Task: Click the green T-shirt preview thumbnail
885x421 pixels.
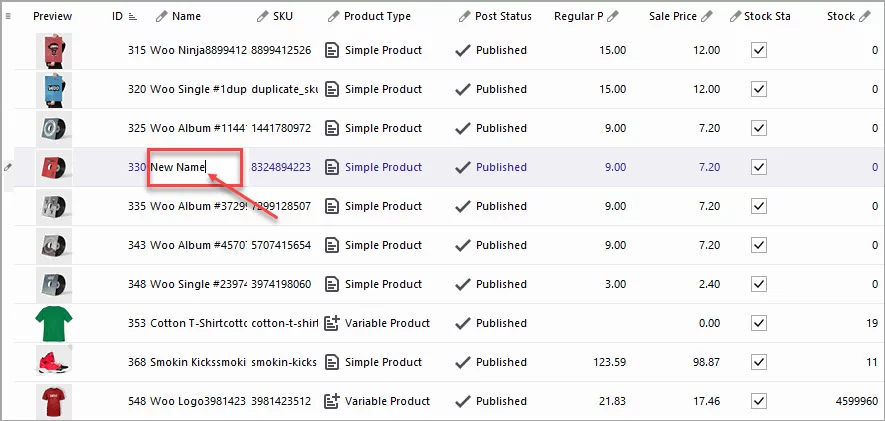Action: (x=54, y=323)
